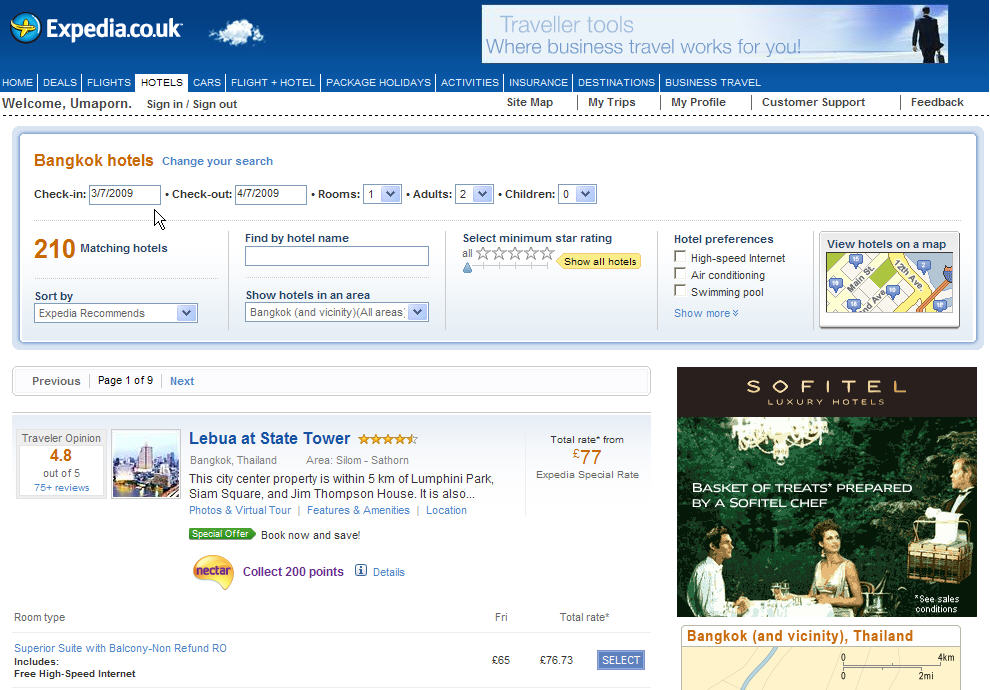990x690 pixels.
Task: Open the Rooms dropdown
Action: pos(382,194)
